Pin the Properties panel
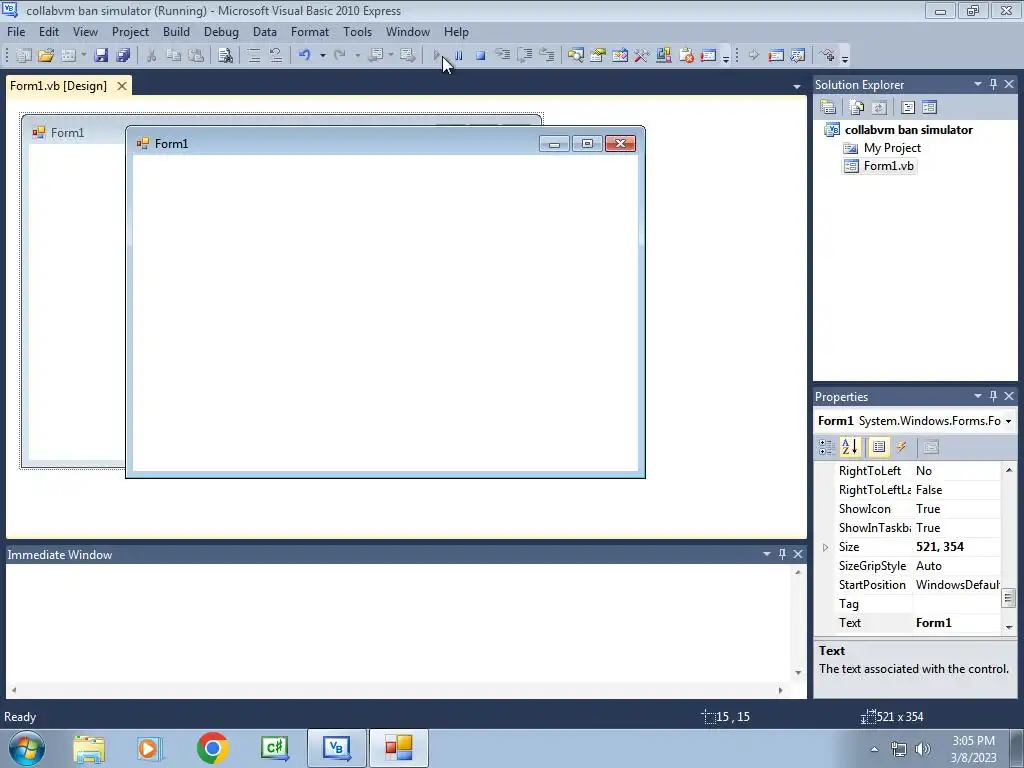 pos(993,396)
